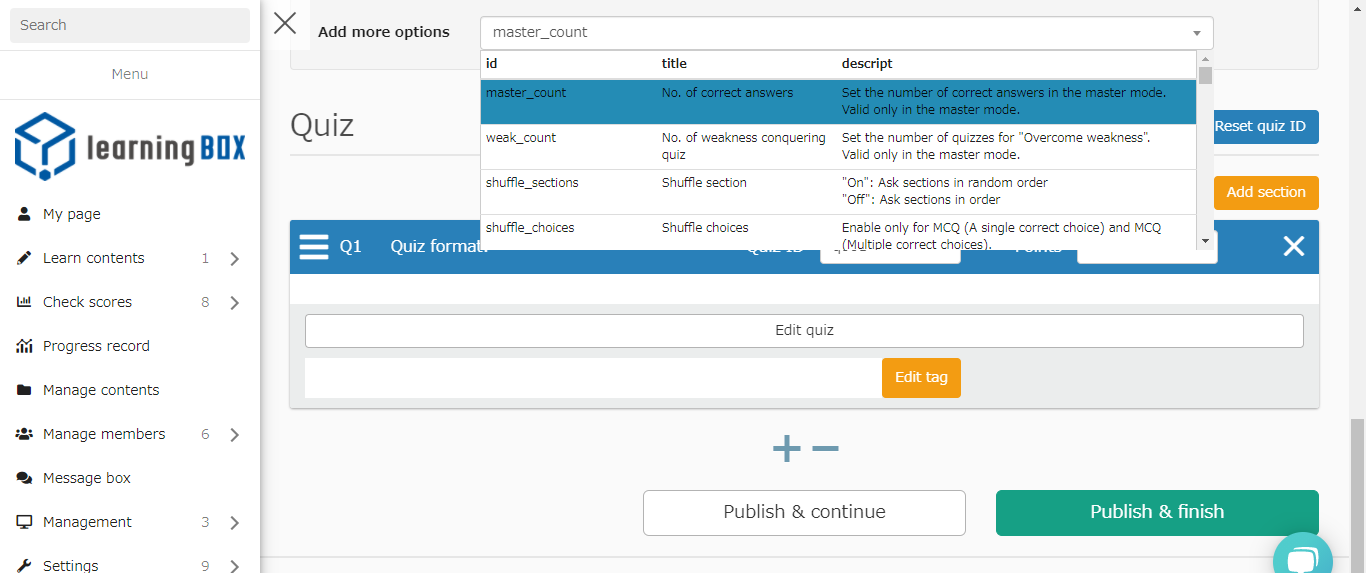Open My page from sidebar
The image size is (1366, 573).
pyautogui.click(x=71, y=214)
